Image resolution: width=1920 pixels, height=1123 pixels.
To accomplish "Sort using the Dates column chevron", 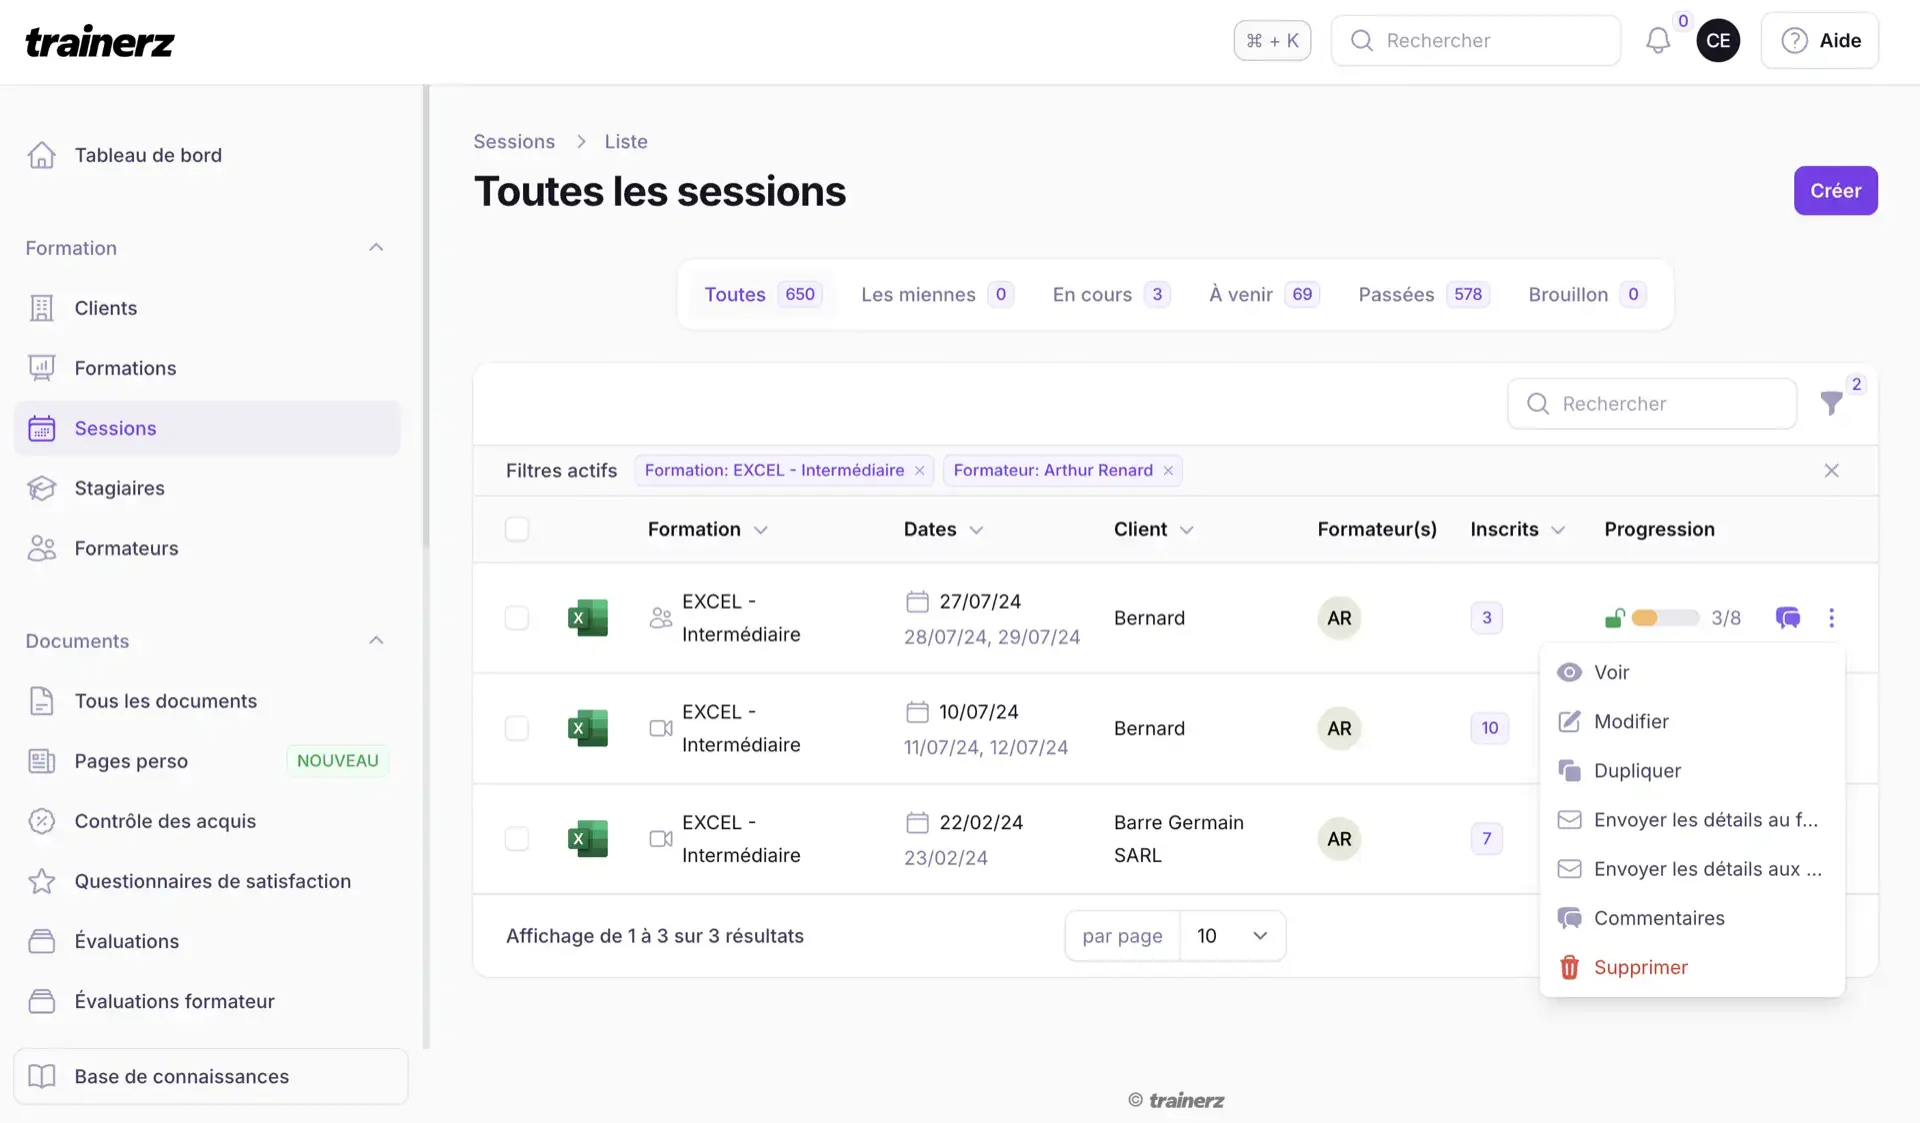I will (976, 530).
